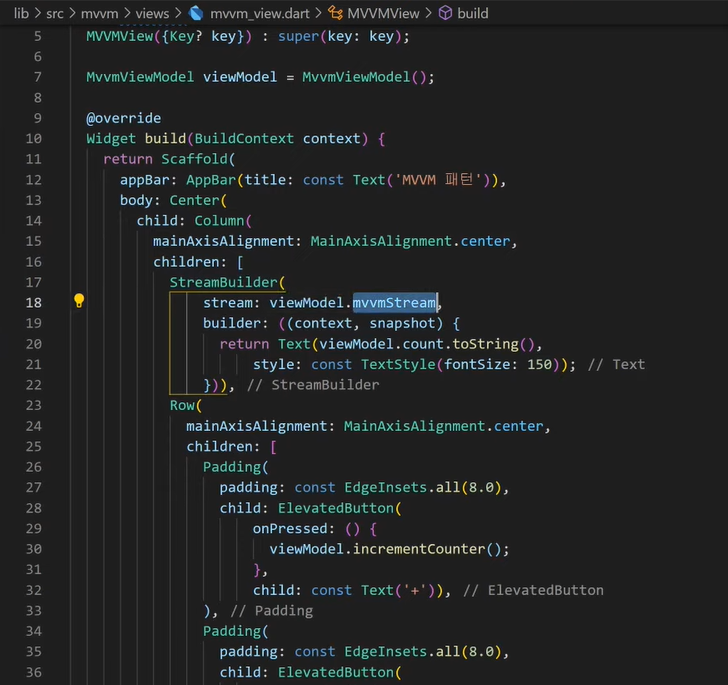Click line number 18 in gutter

pyautogui.click(x=33, y=303)
